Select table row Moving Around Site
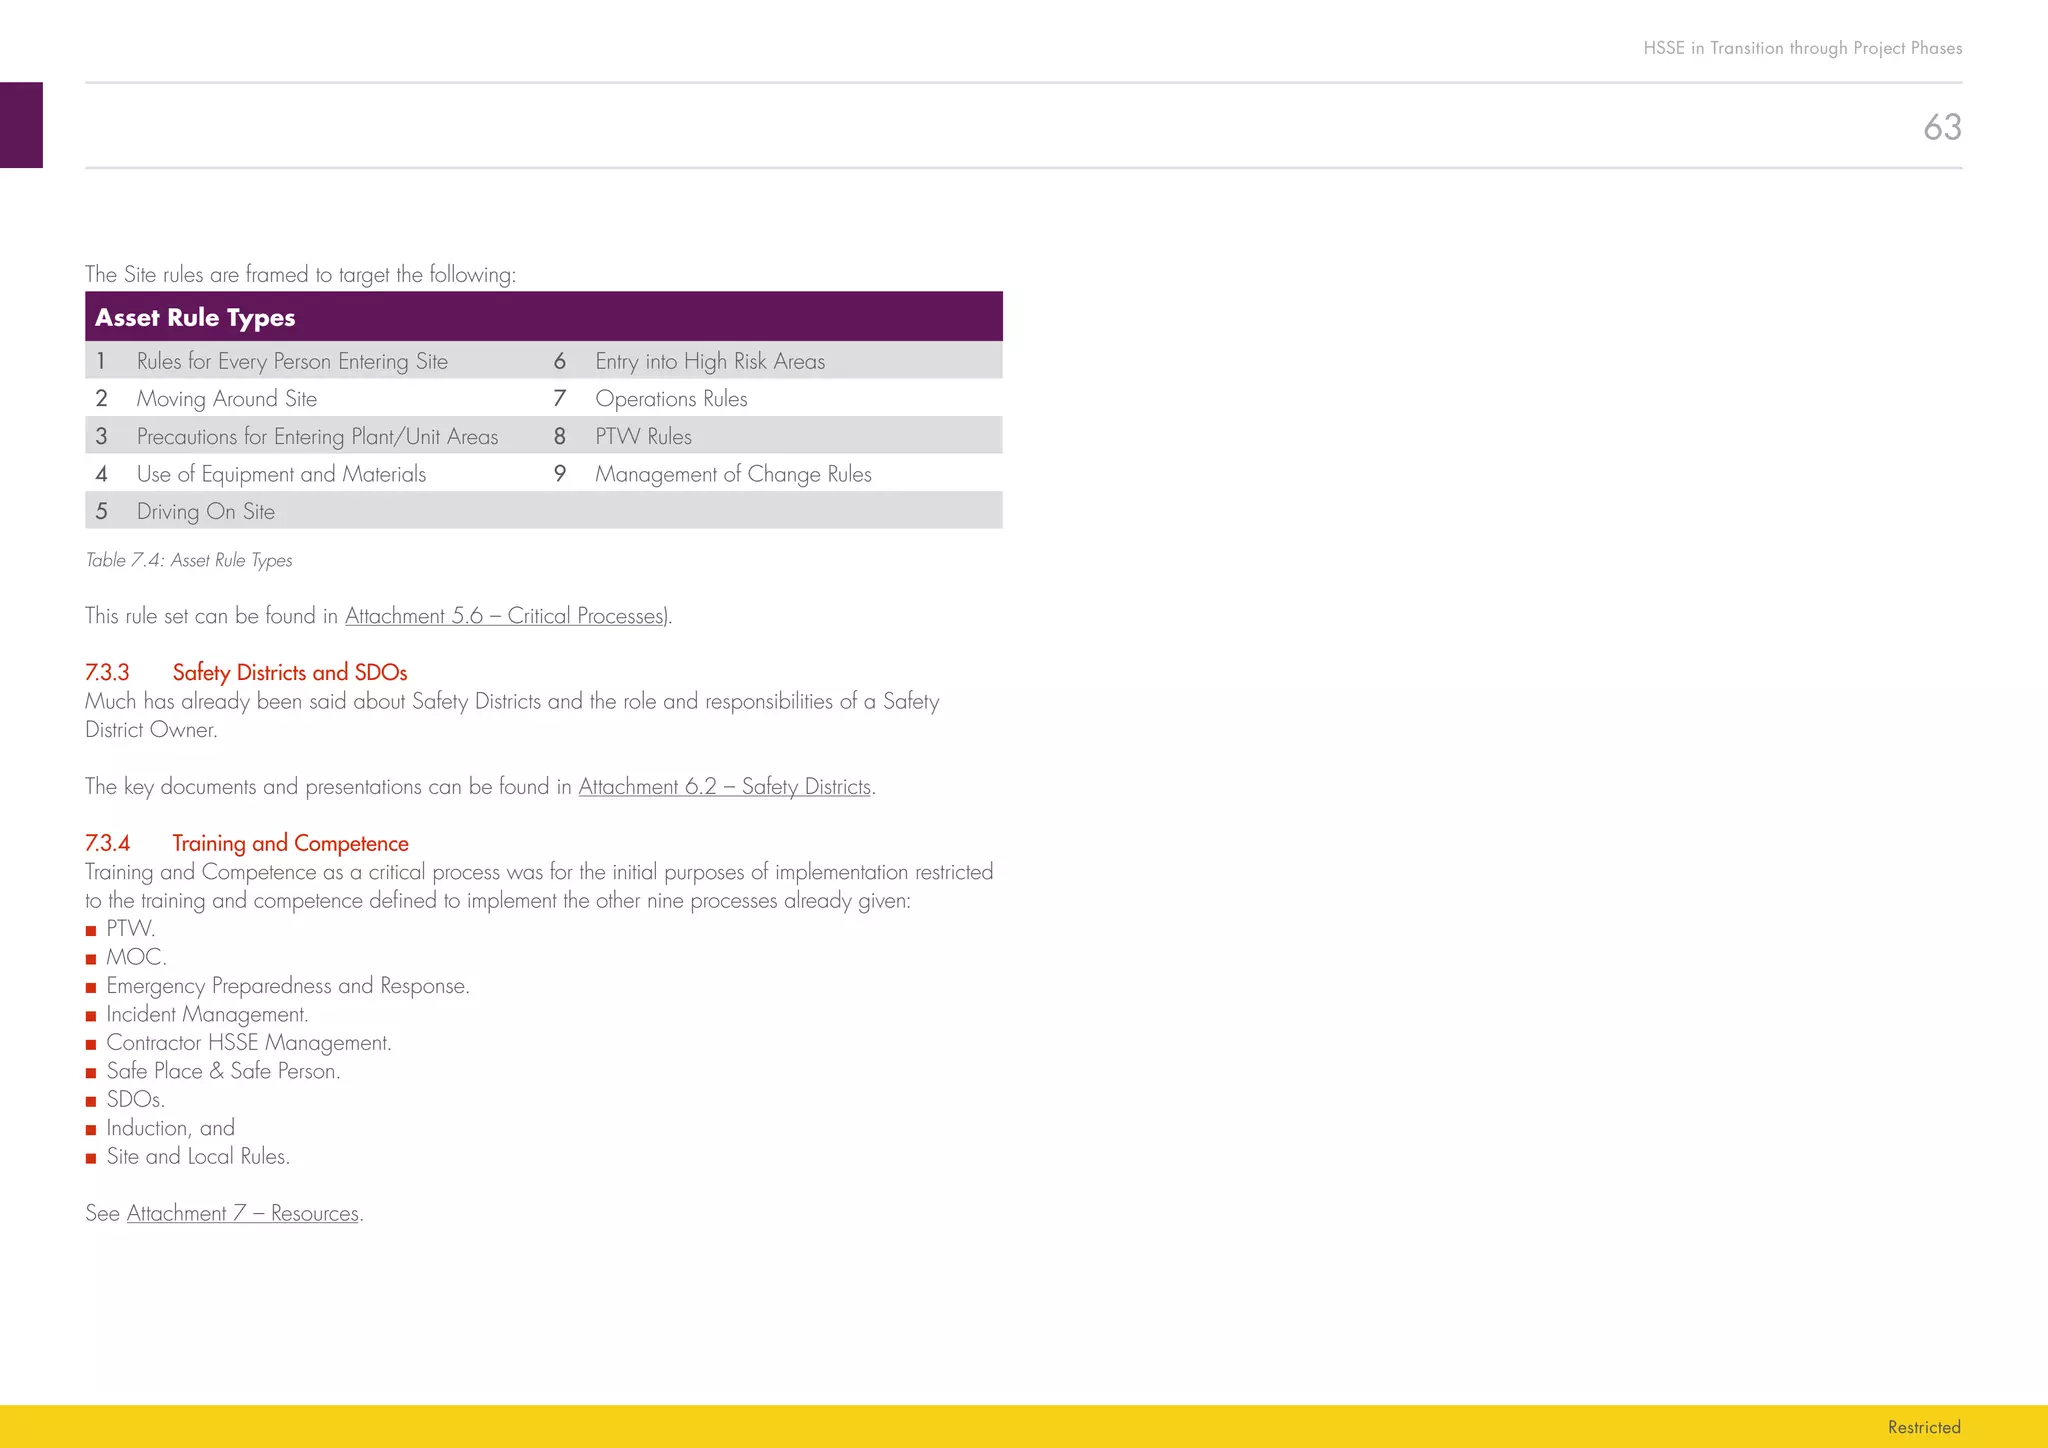Viewport: 2048px width, 1448px height. pos(227,399)
